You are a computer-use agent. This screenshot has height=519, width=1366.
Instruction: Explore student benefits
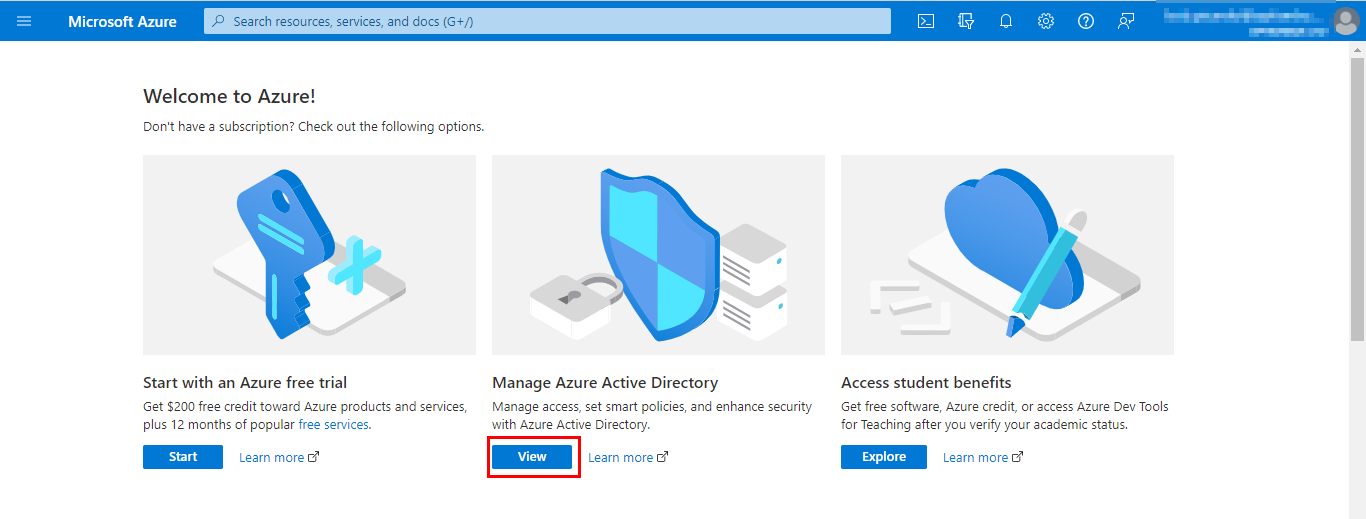884,457
